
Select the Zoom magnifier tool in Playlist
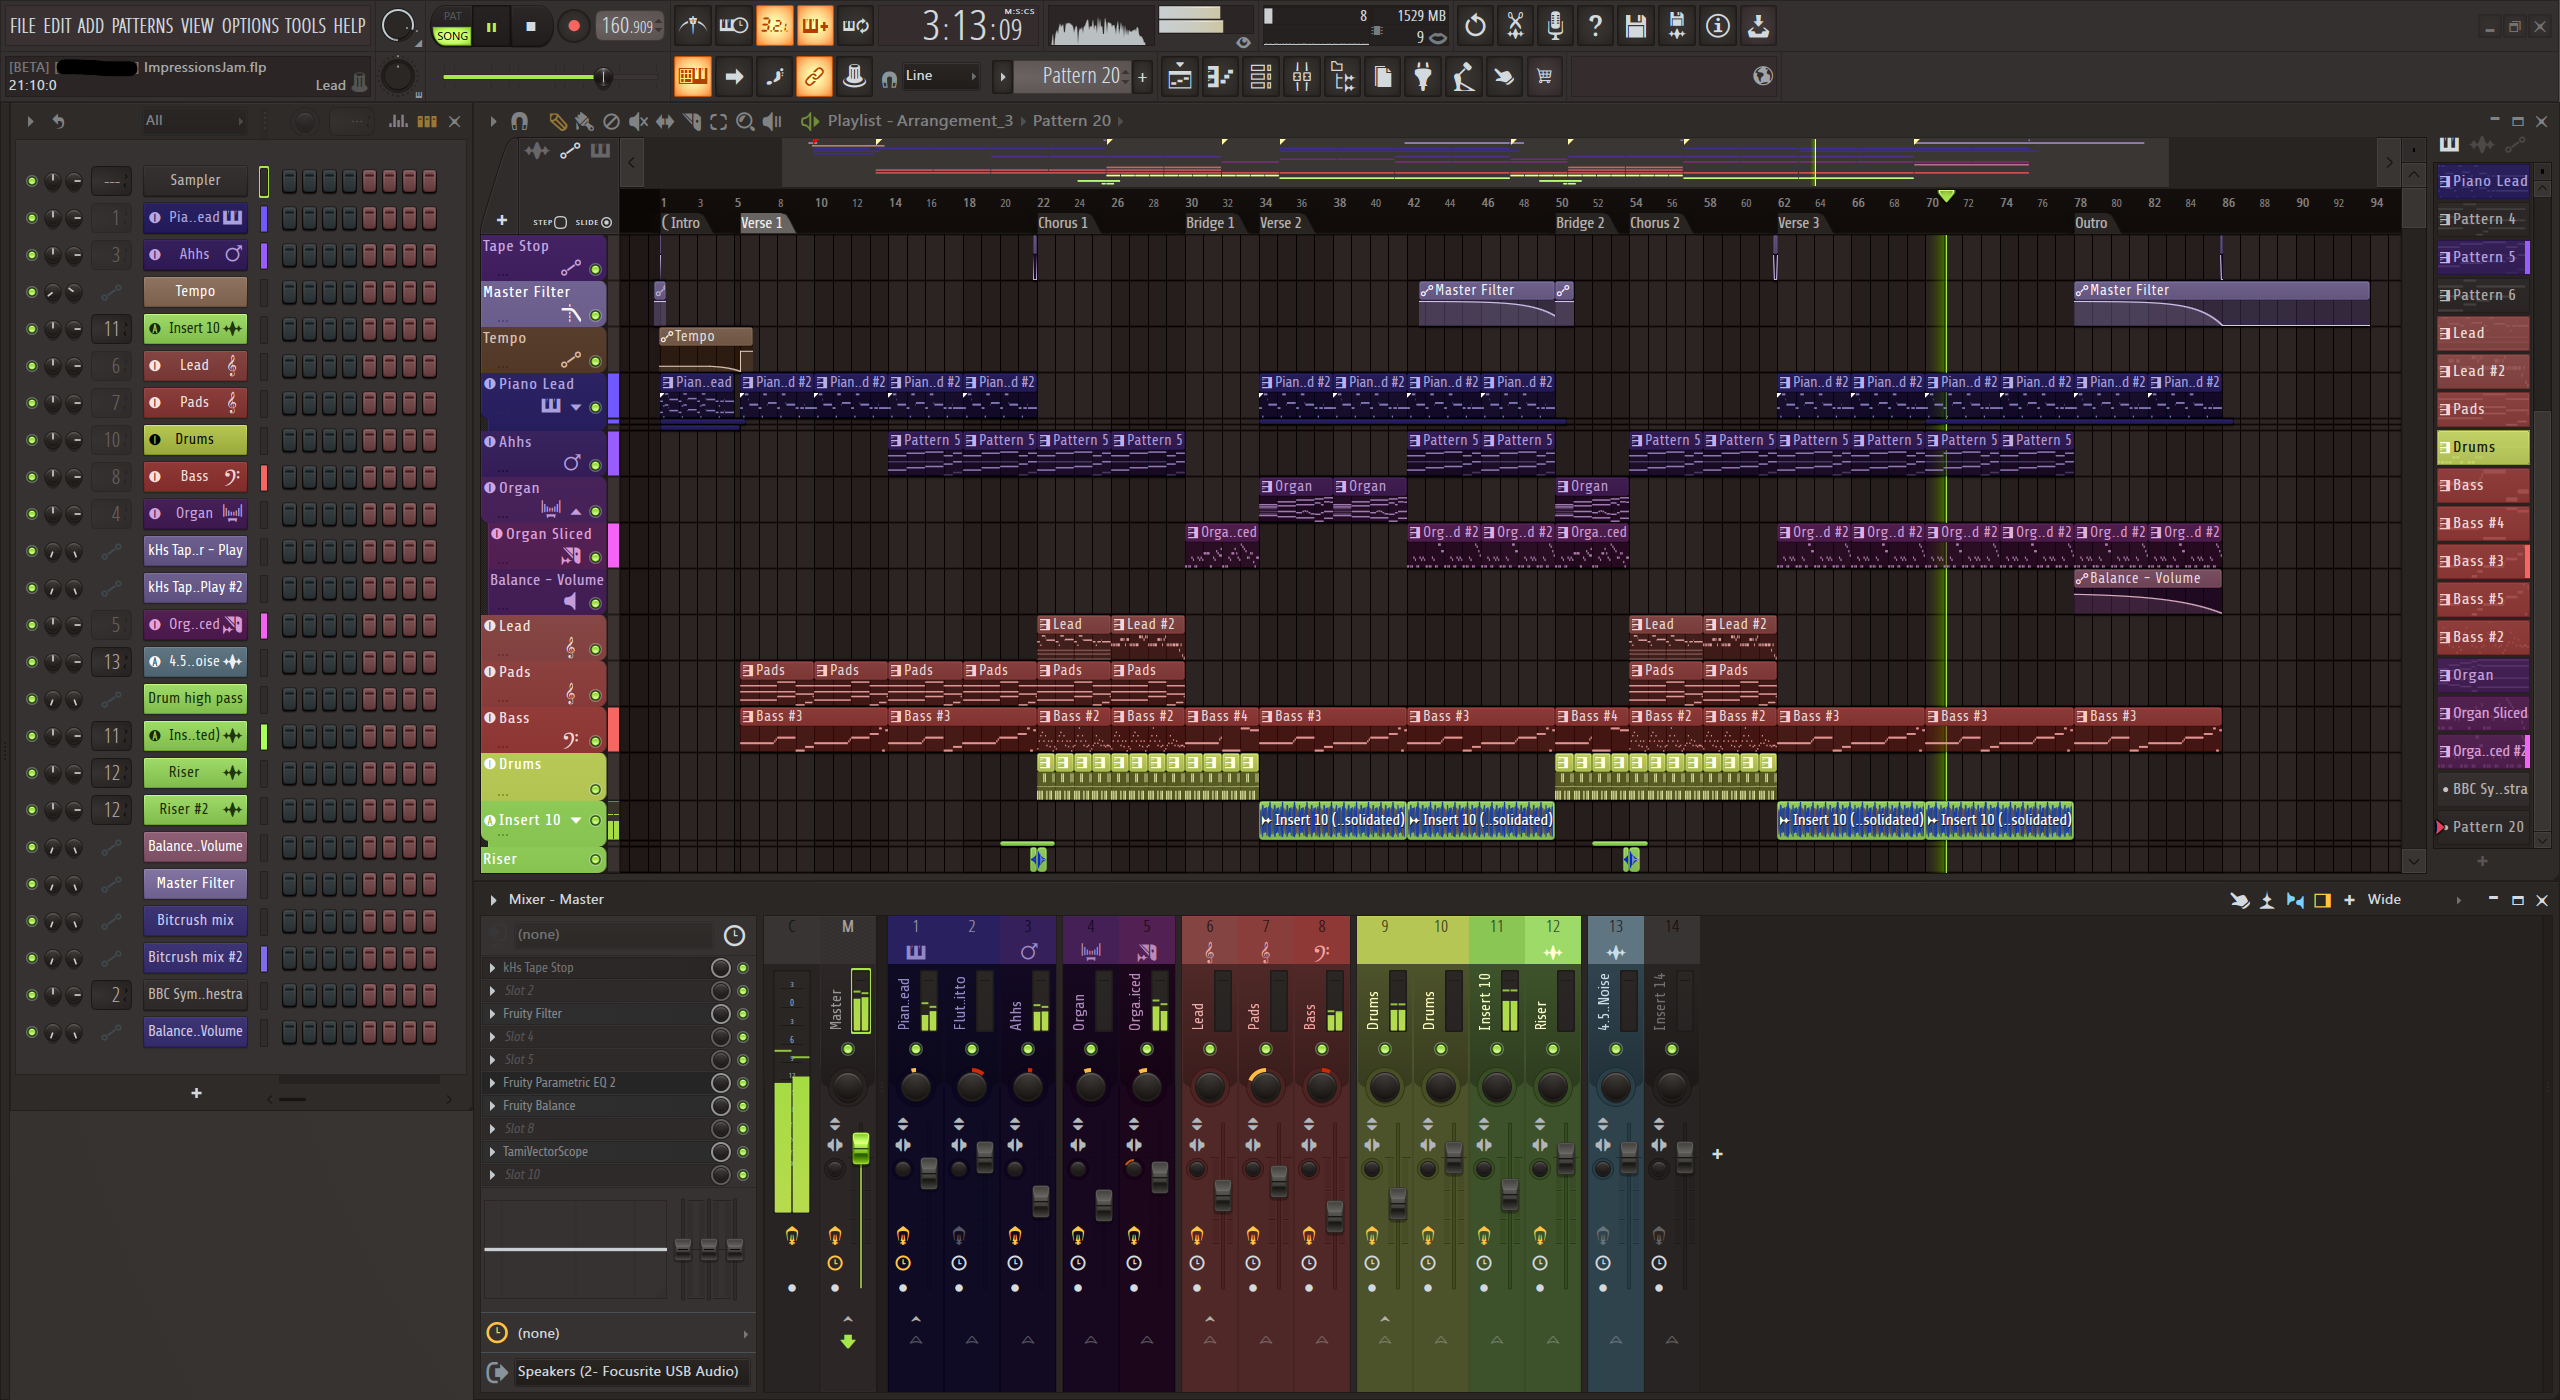coord(745,121)
